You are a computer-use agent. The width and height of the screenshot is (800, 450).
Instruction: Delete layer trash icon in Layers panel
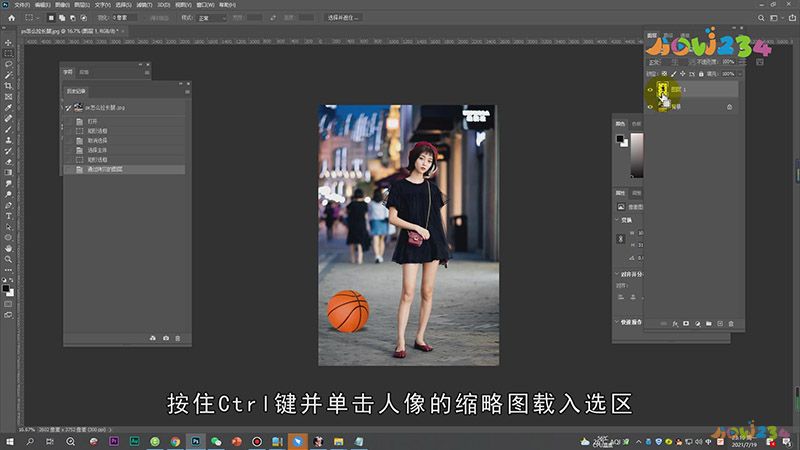tap(731, 323)
